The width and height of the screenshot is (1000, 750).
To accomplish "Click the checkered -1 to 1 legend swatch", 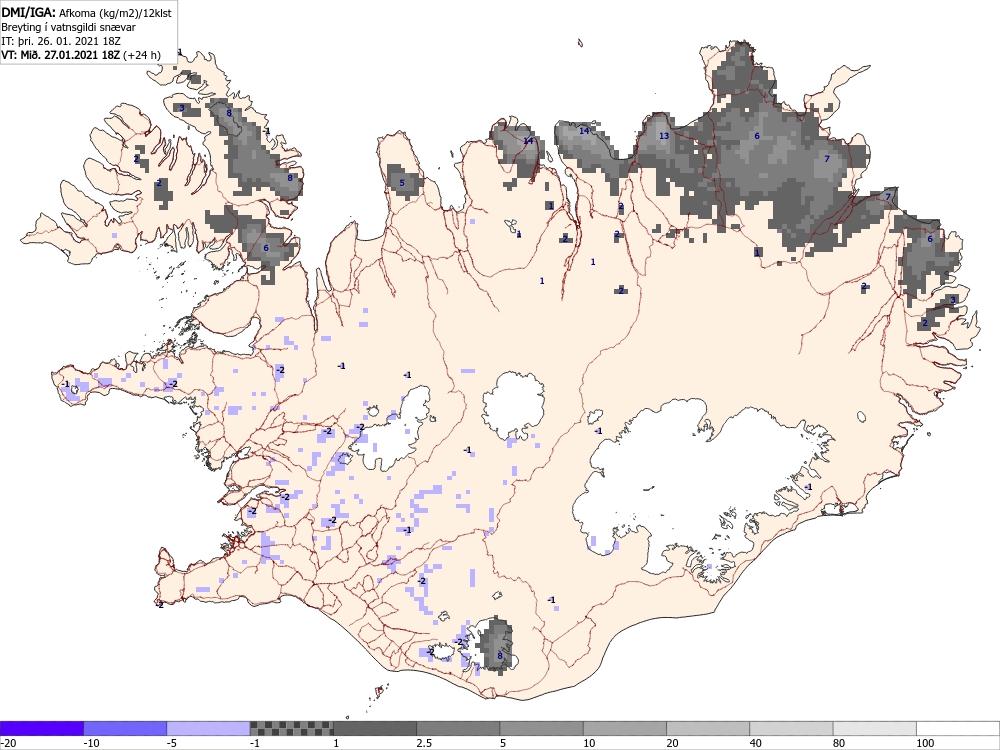I will click(x=291, y=728).
